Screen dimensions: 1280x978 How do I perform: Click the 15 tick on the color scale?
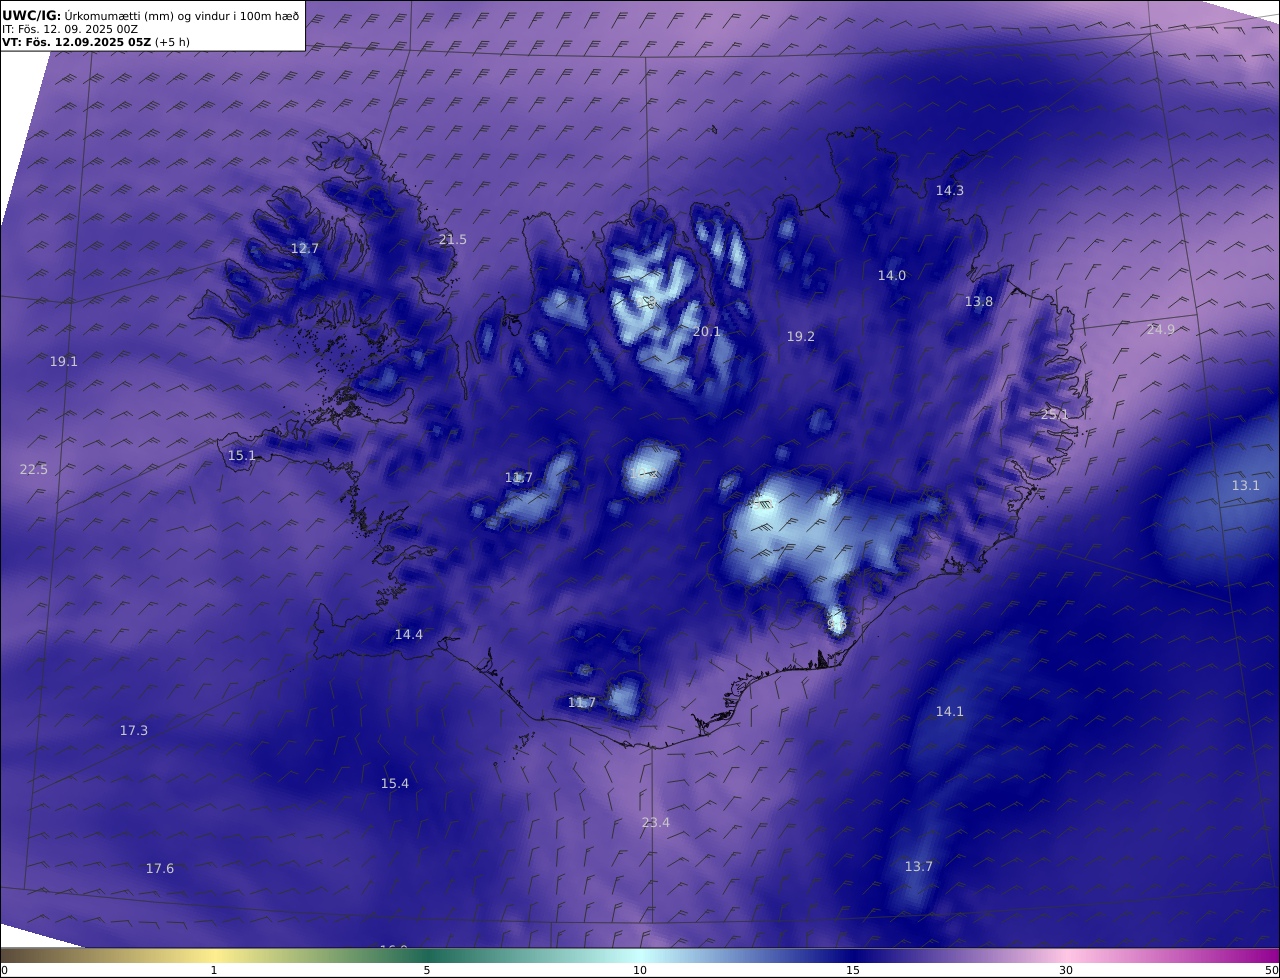pyautogui.click(x=853, y=970)
